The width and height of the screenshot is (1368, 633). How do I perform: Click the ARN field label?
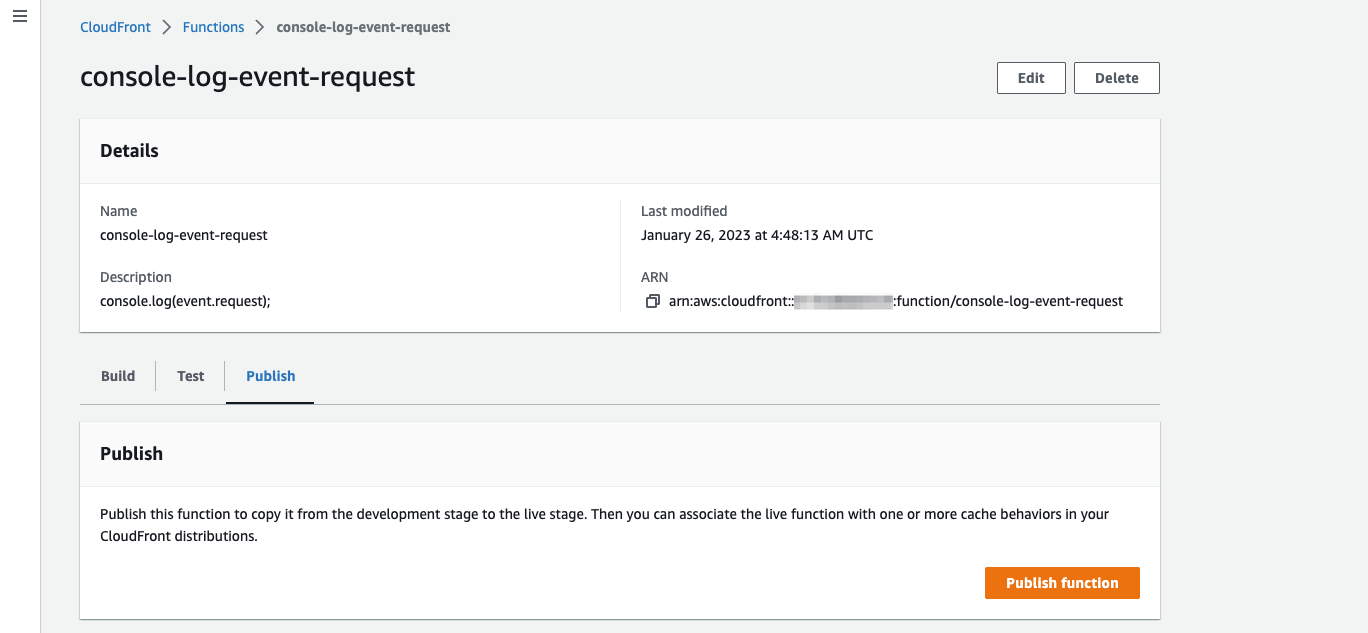point(654,277)
